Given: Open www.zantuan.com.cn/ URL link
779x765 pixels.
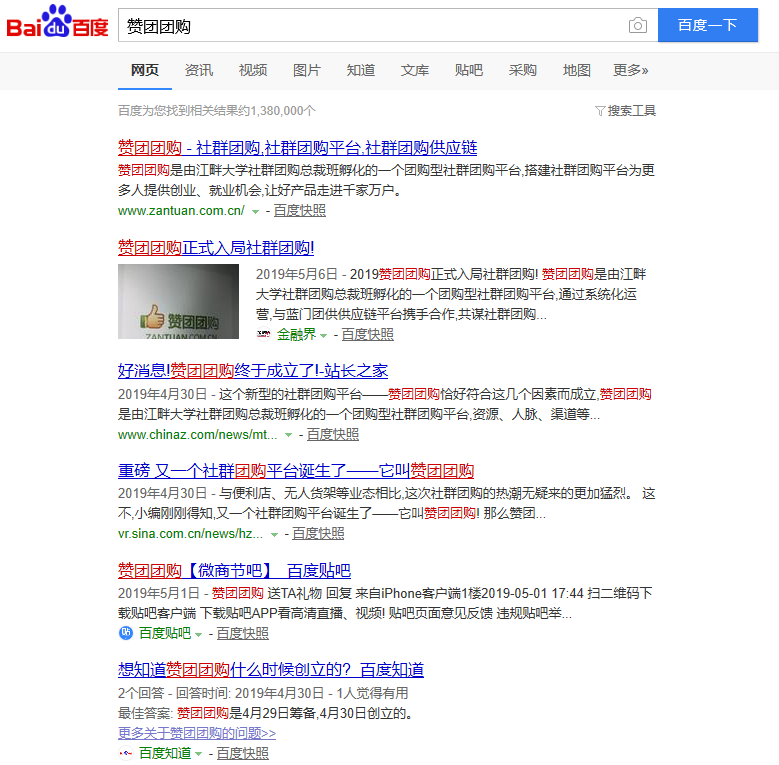Looking at the screenshot, I should pyautogui.click(x=181, y=211).
